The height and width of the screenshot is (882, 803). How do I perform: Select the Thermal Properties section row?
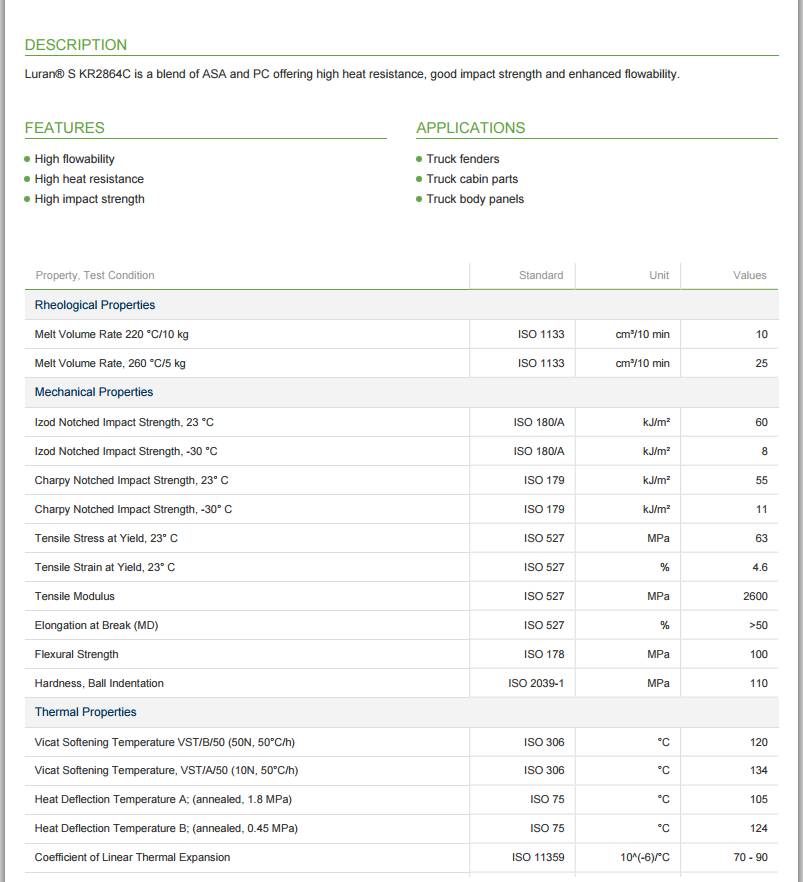point(86,712)
